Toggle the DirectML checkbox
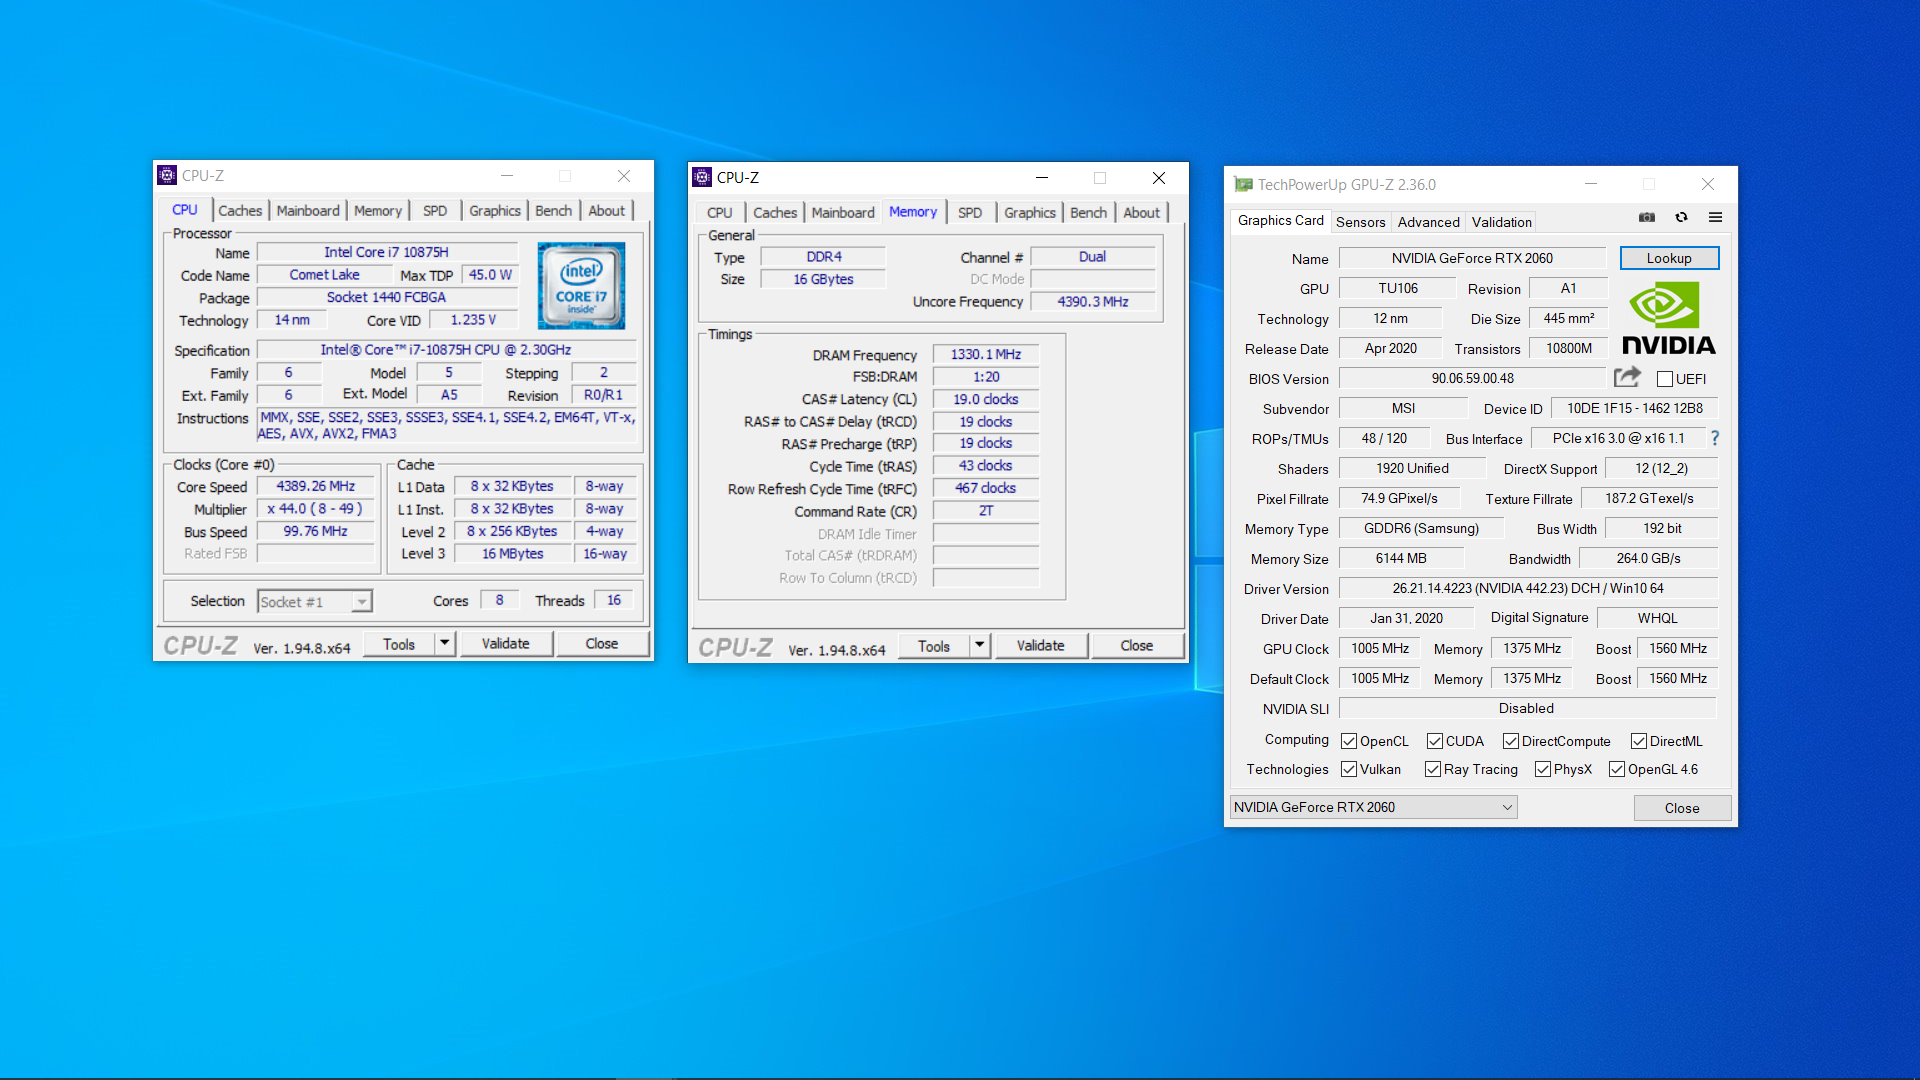 point(1639,741)
